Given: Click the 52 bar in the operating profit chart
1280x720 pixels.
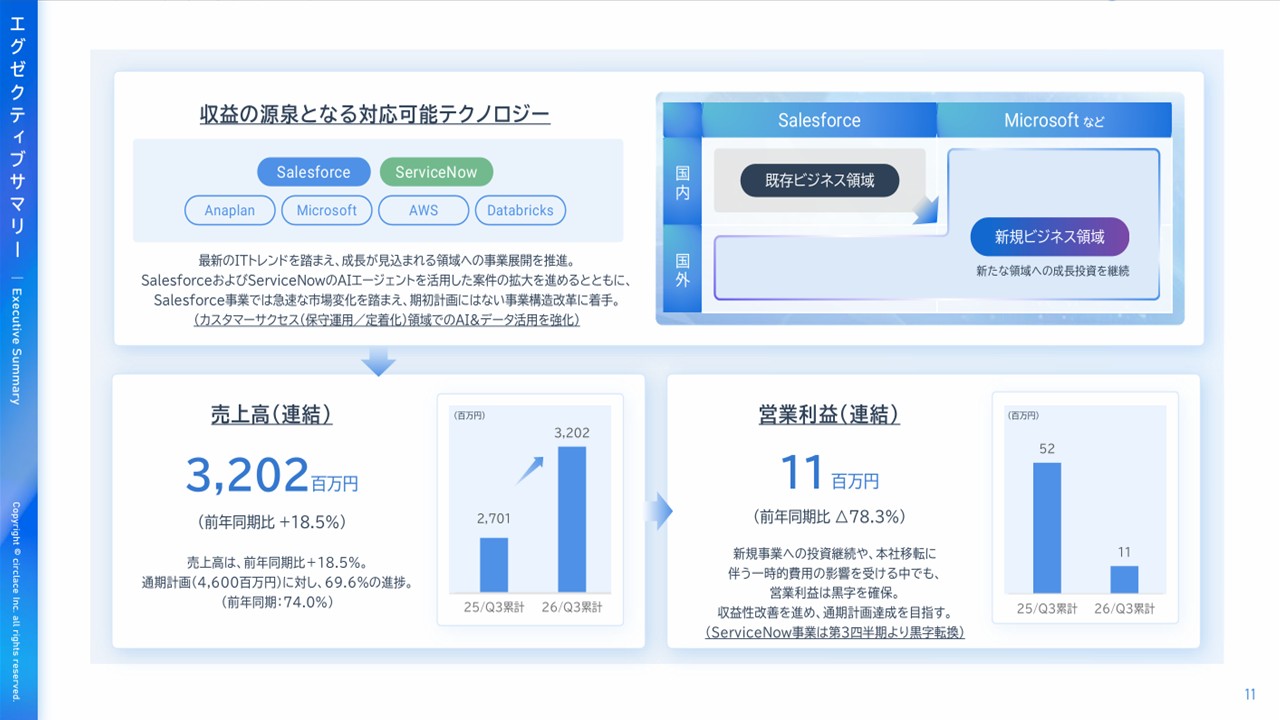Looking at the screenshot, I should (1047, 528).
